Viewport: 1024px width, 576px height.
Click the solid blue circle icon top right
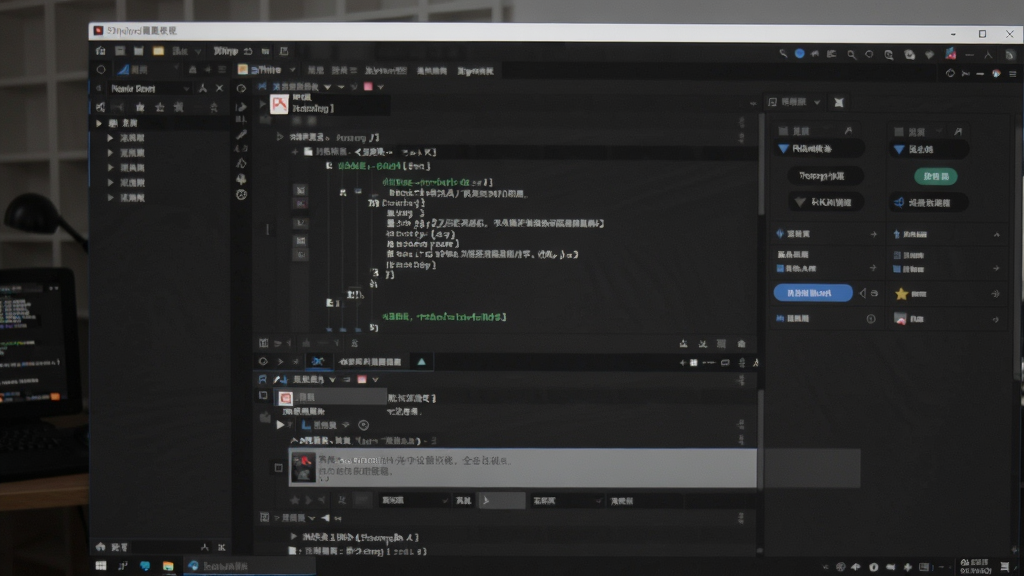799,54
